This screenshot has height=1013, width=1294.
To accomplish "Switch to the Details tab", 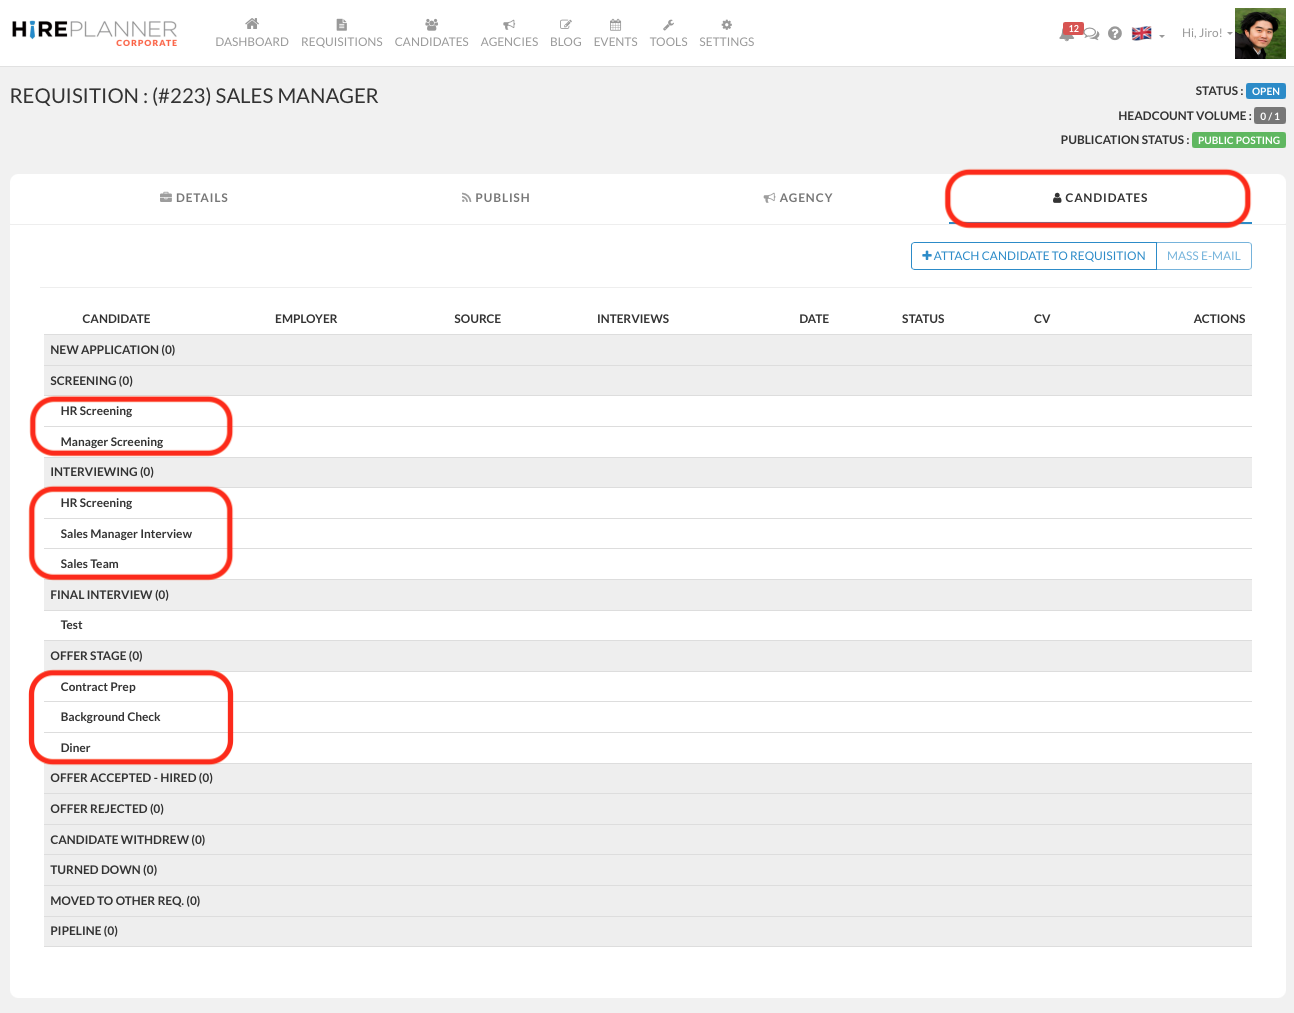I will pyautogui.click(x=194, y=198).
